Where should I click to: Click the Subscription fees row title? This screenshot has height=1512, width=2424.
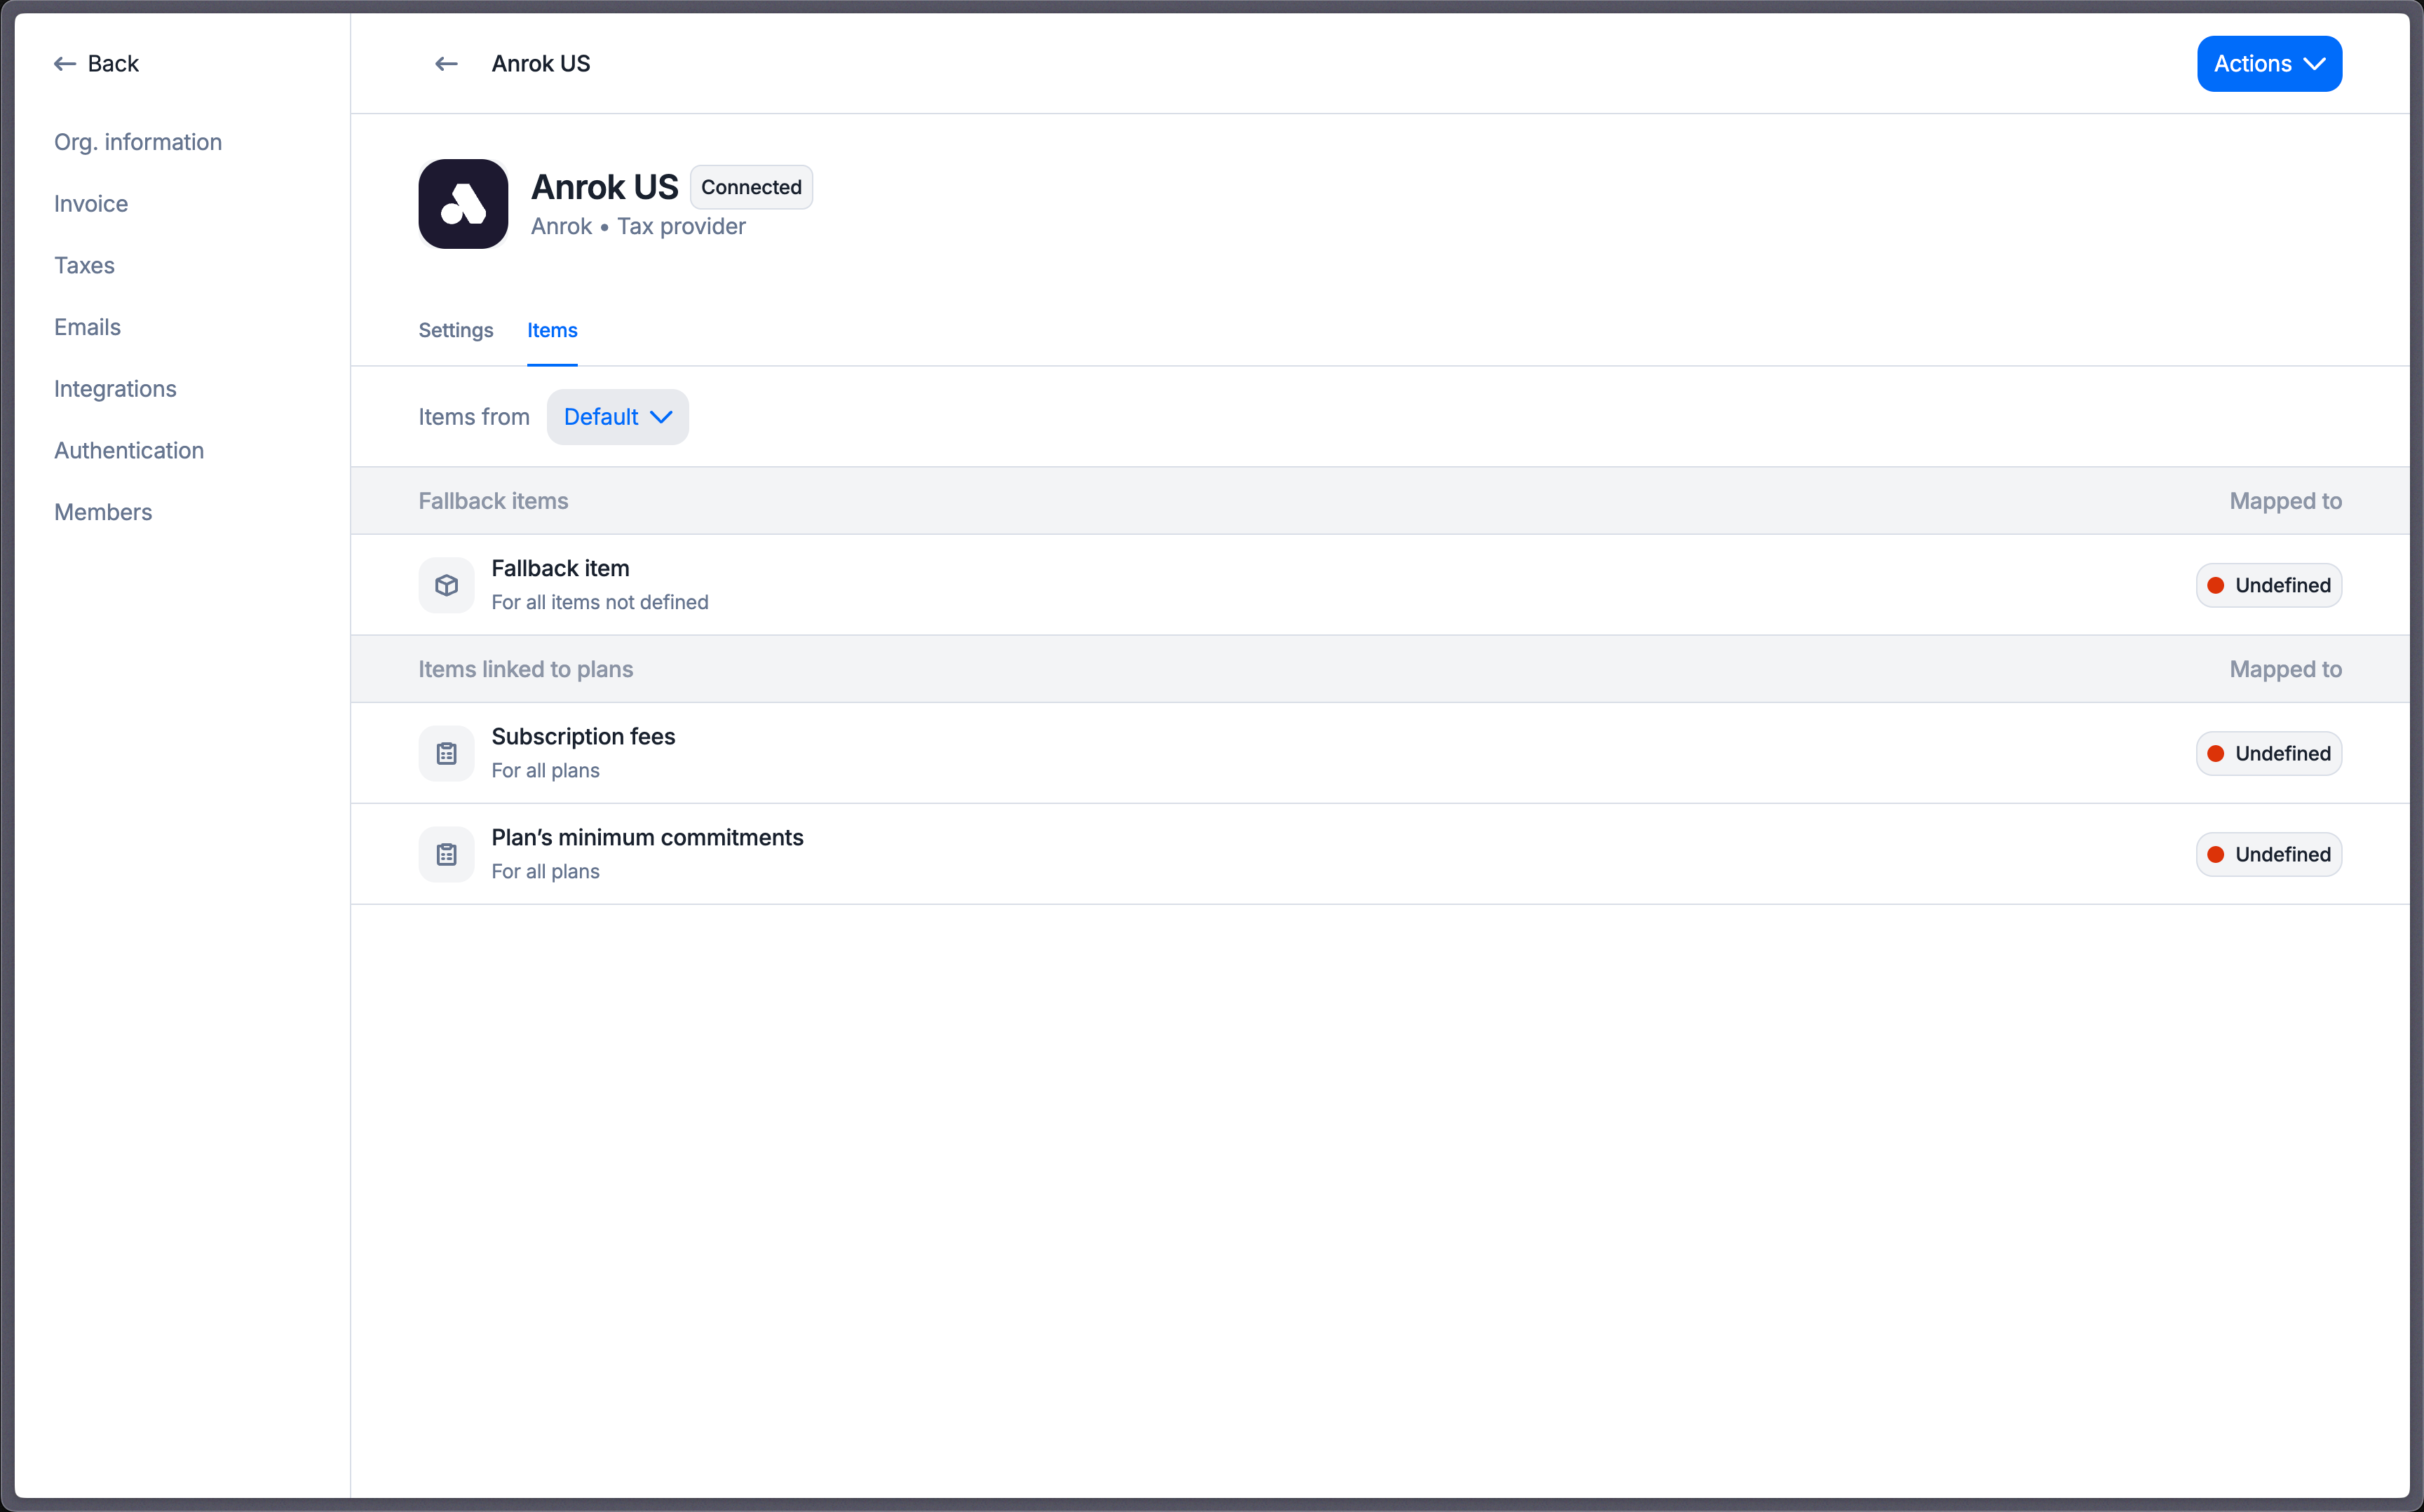pos(583,736)
